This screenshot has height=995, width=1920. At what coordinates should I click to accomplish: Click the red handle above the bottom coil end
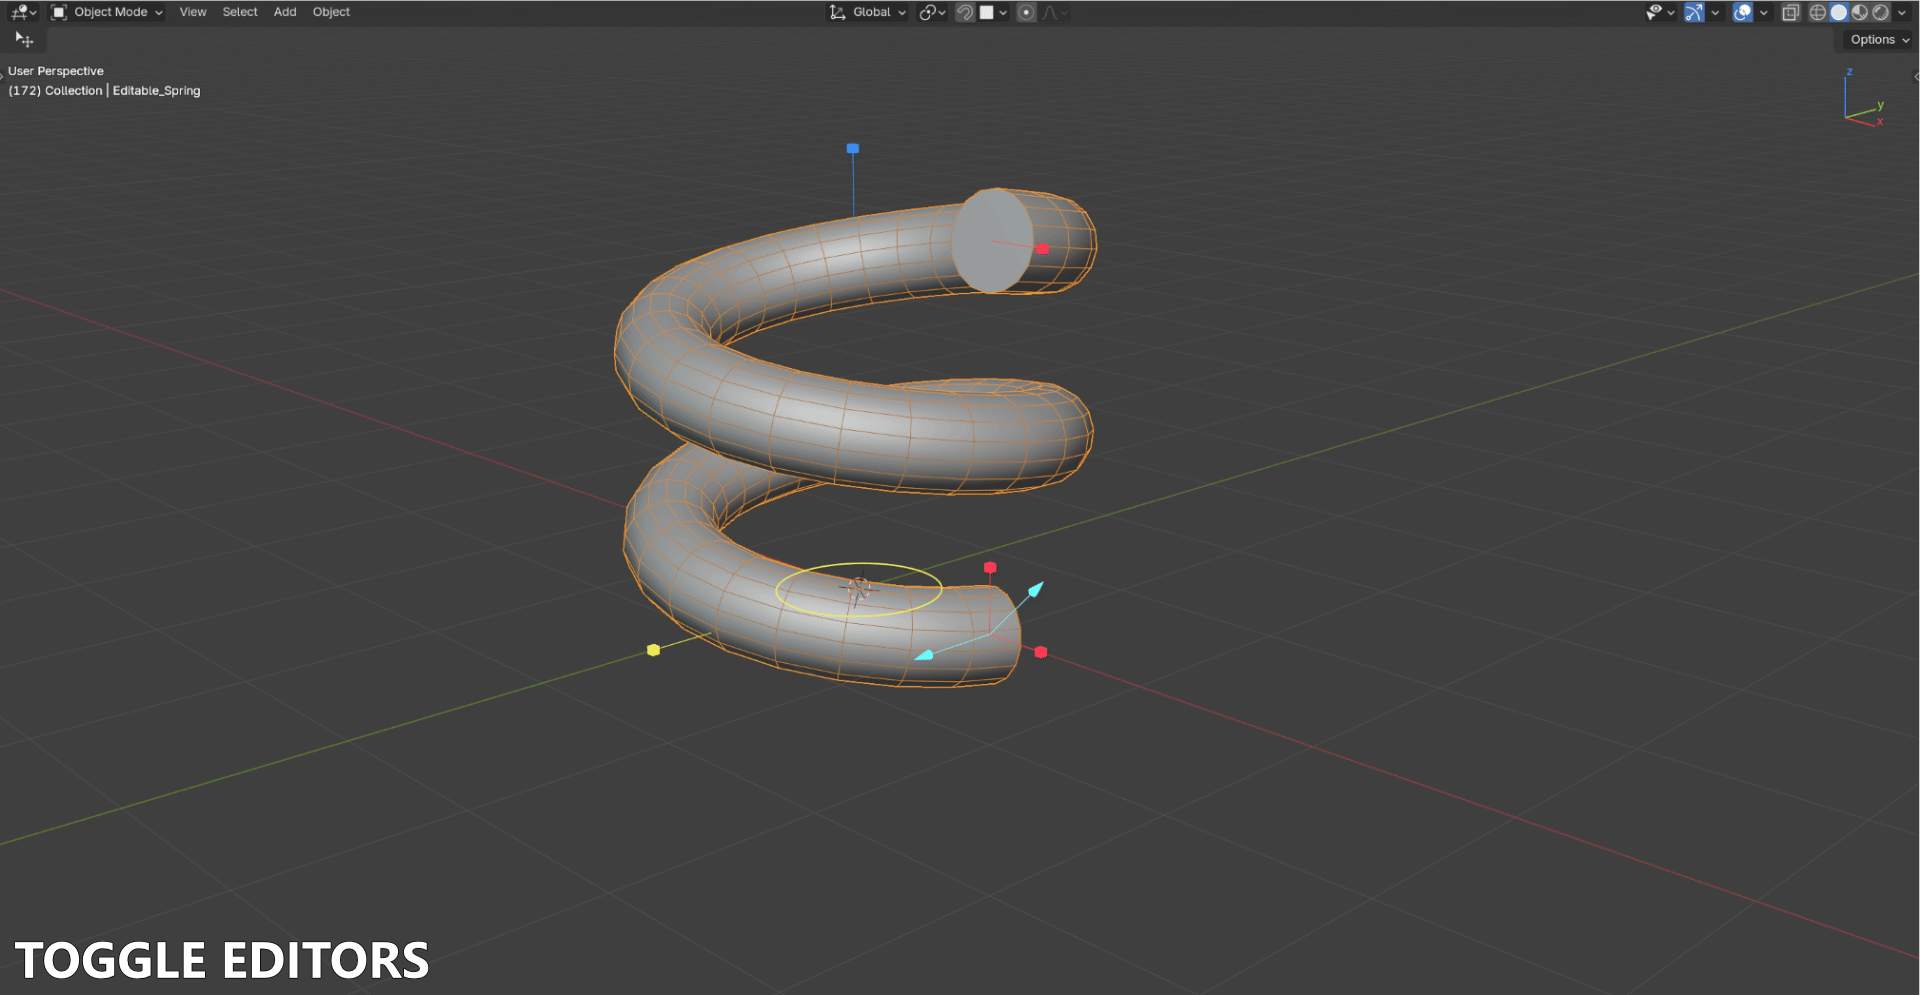[990, 567]
